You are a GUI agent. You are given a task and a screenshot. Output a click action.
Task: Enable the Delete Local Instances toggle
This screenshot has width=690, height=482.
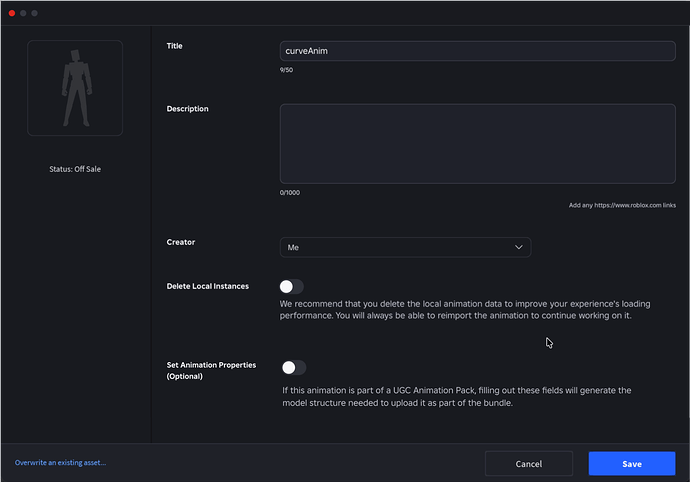coord(291,287)
